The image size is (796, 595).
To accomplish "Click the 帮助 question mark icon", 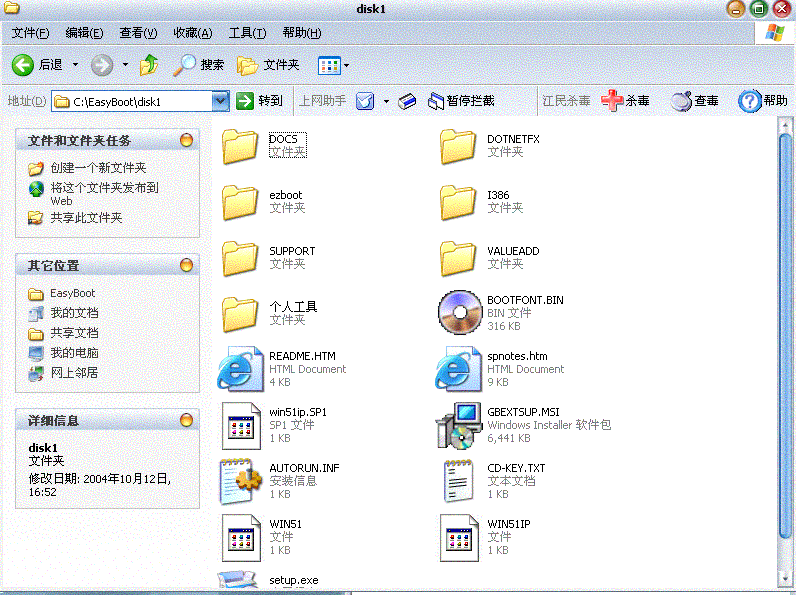I will (749, 101).
